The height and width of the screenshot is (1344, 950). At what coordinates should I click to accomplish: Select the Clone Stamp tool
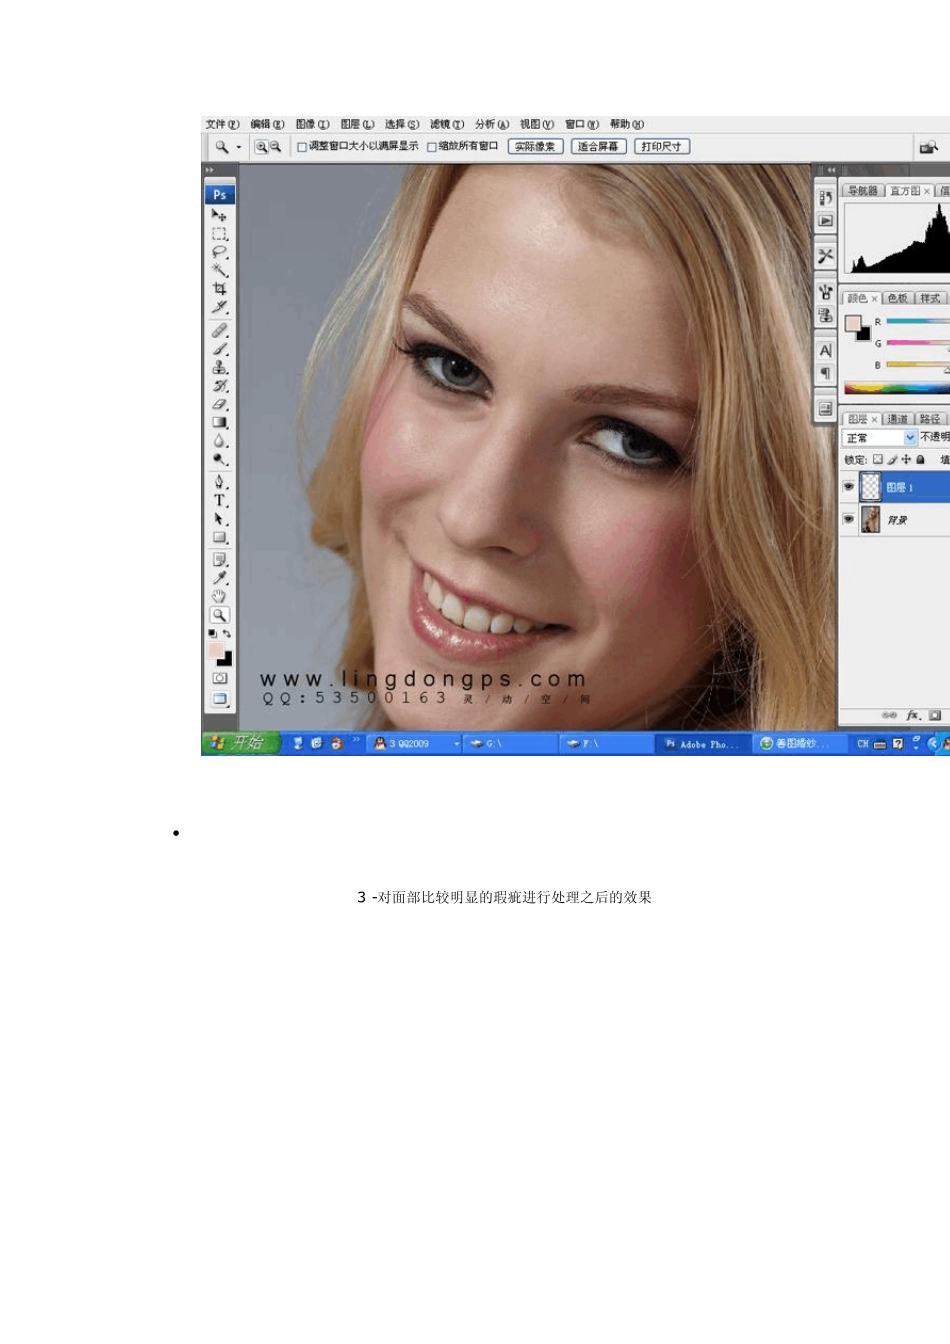tap(219, 367)
